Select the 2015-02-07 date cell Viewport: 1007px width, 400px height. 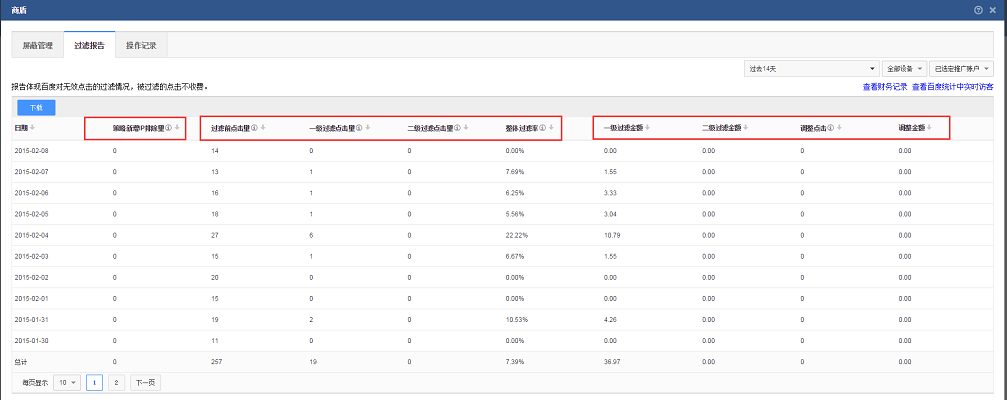pyautogui.click(x=30, y=171)
